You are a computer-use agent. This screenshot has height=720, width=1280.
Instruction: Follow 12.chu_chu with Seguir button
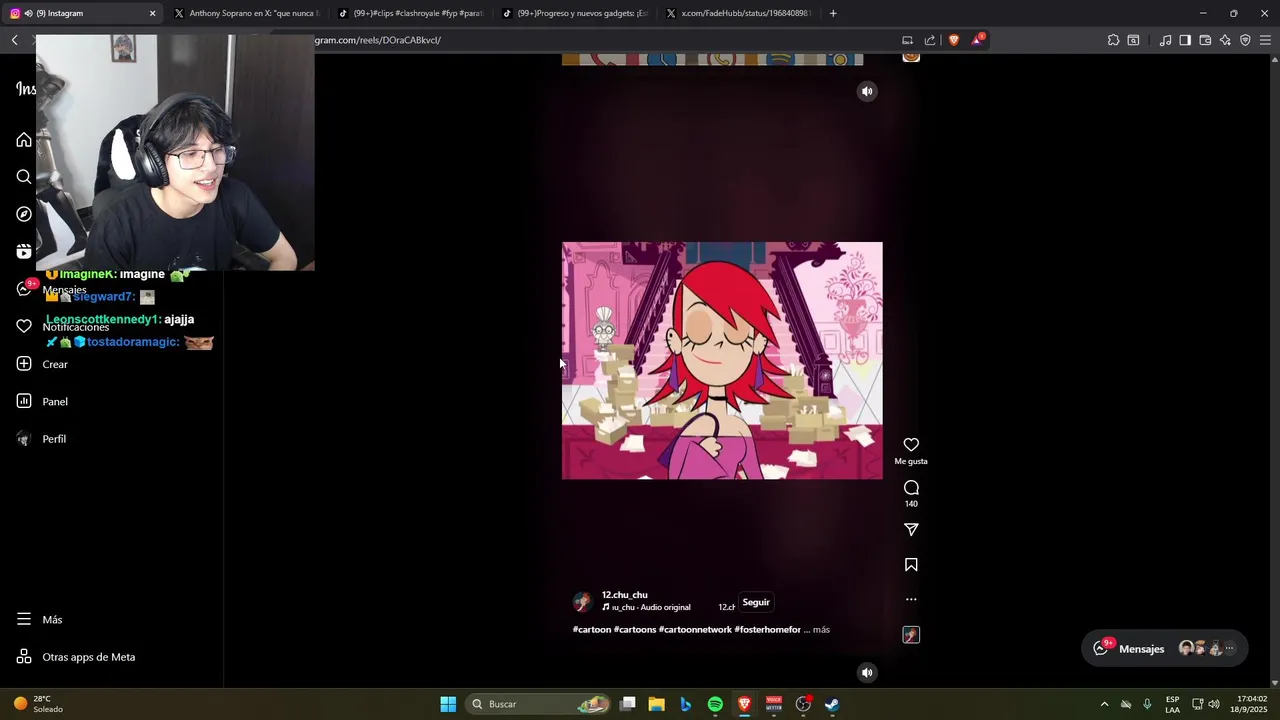[756, 602]
